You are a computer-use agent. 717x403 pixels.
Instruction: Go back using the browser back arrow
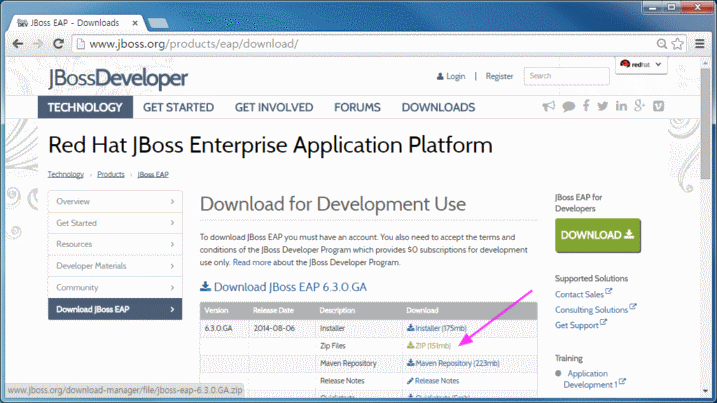pyautogui.click(x=18, y=44)
